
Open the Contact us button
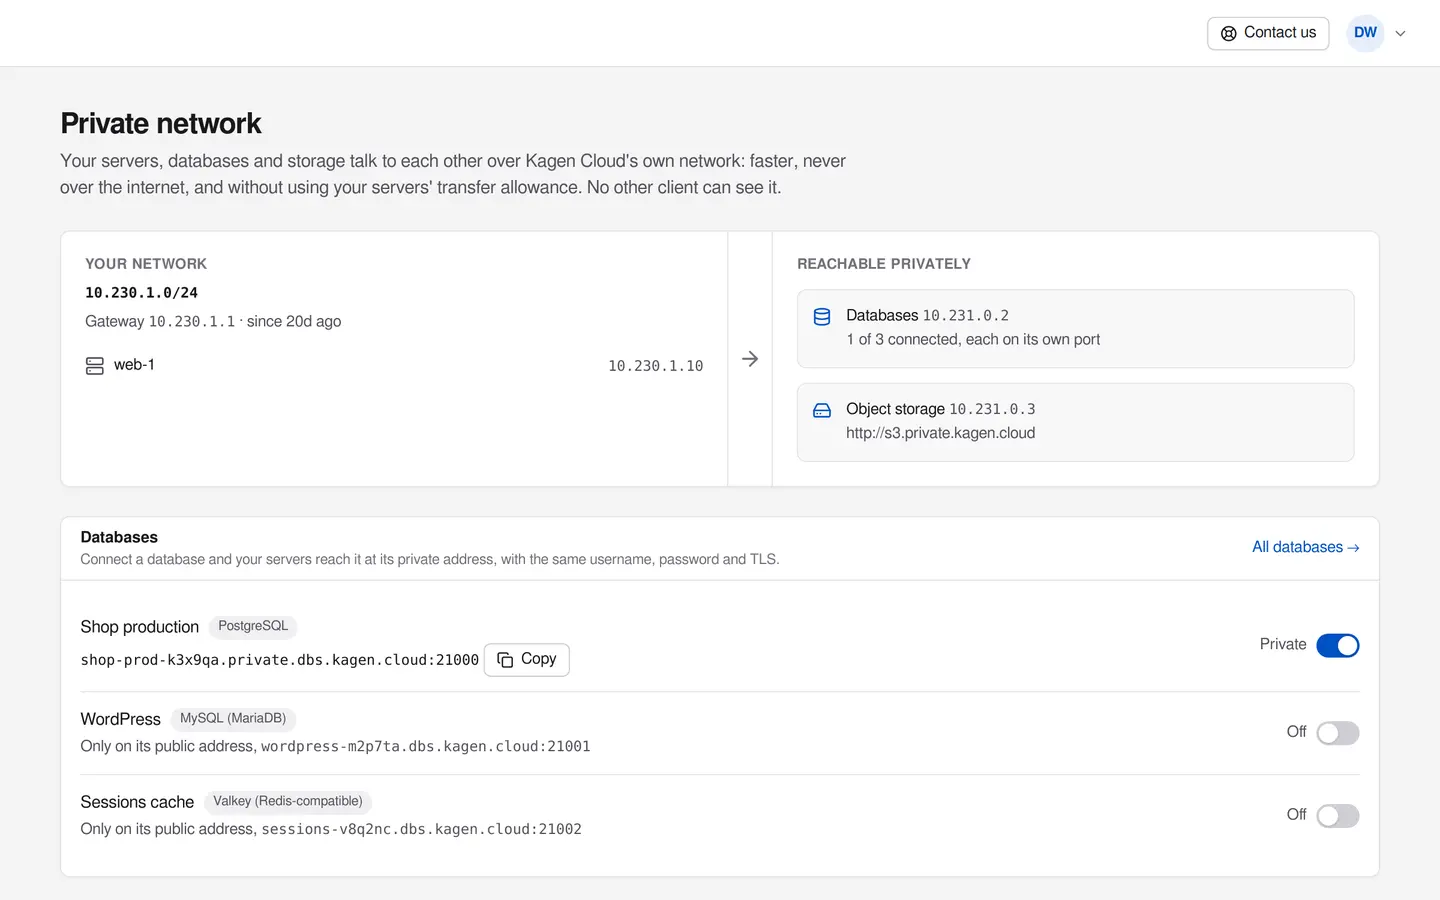pos(1268,33)
